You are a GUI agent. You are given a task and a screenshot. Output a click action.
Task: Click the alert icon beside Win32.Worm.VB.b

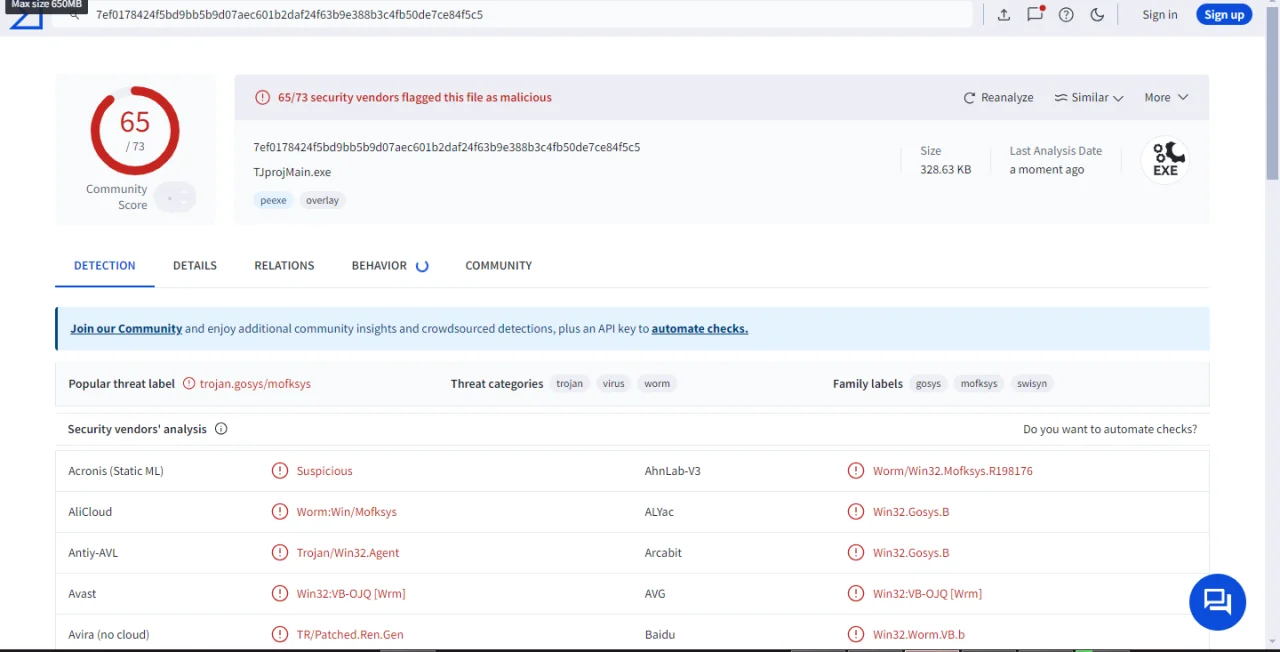856,635
